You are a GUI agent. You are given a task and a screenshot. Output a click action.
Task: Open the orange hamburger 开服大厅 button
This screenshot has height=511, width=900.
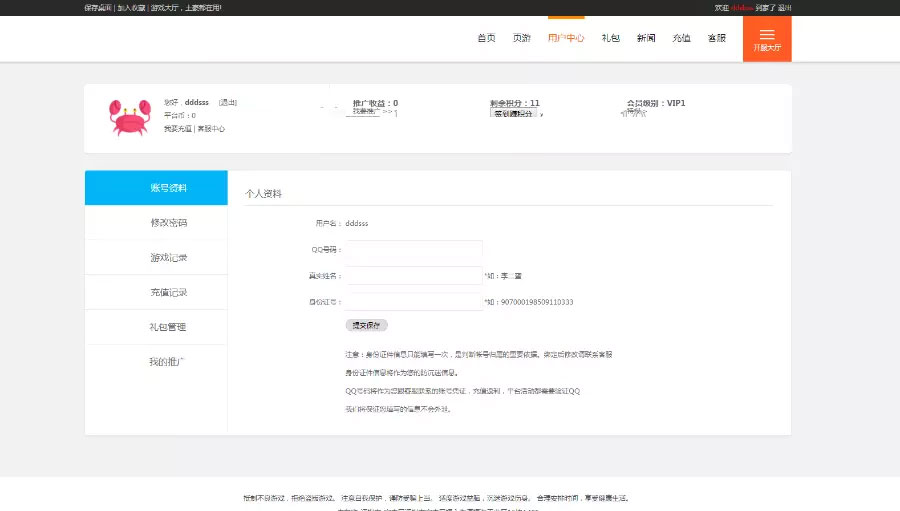767,39
